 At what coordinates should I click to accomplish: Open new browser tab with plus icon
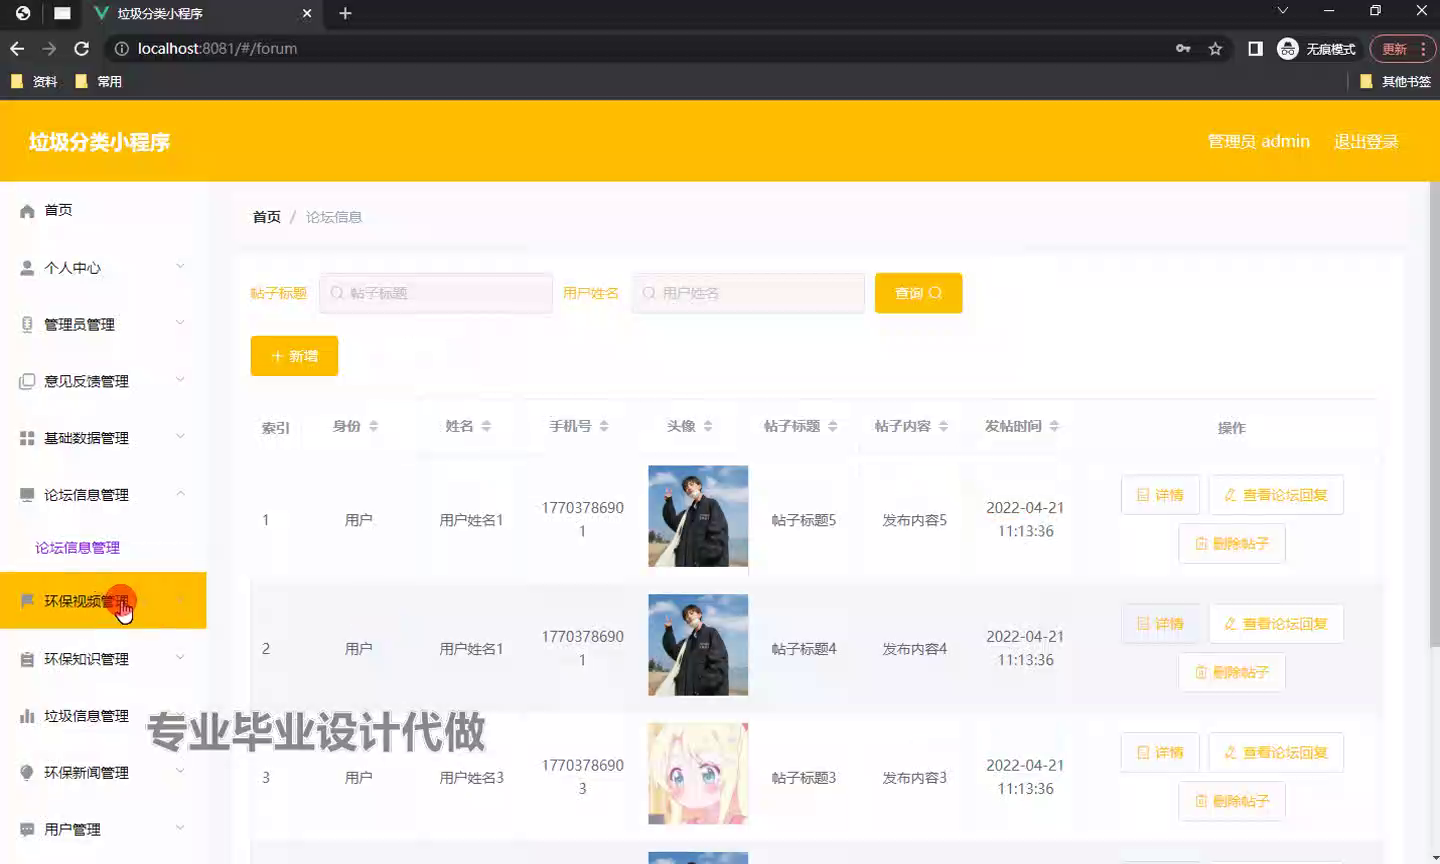pyautogui.click(x=345, y=13)
